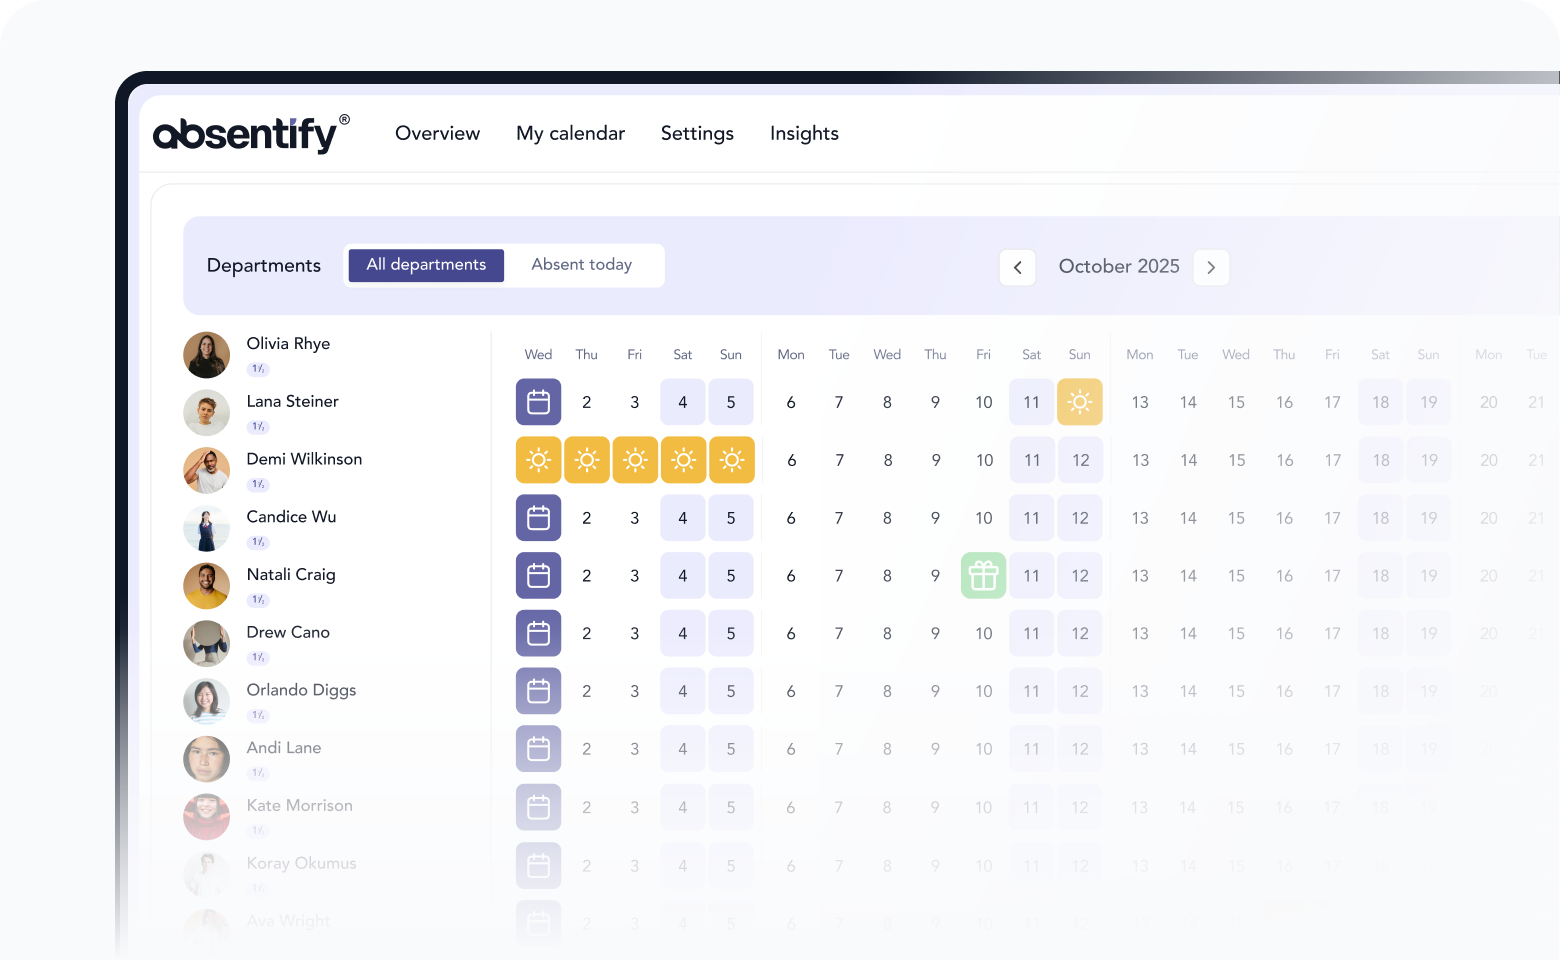Open the Settings menu item
The height and width of the screenshot is (960, 1560).
(697, 133)
